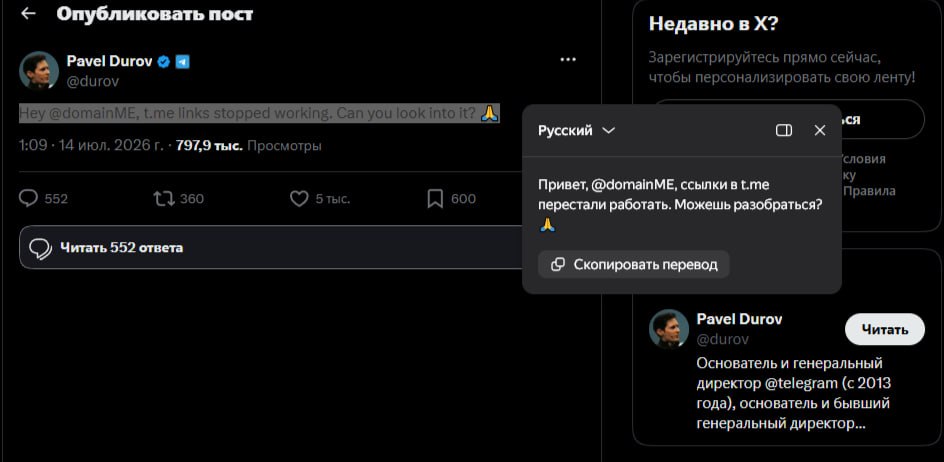
Task: Close the translation popup
Action: [820, 131]
